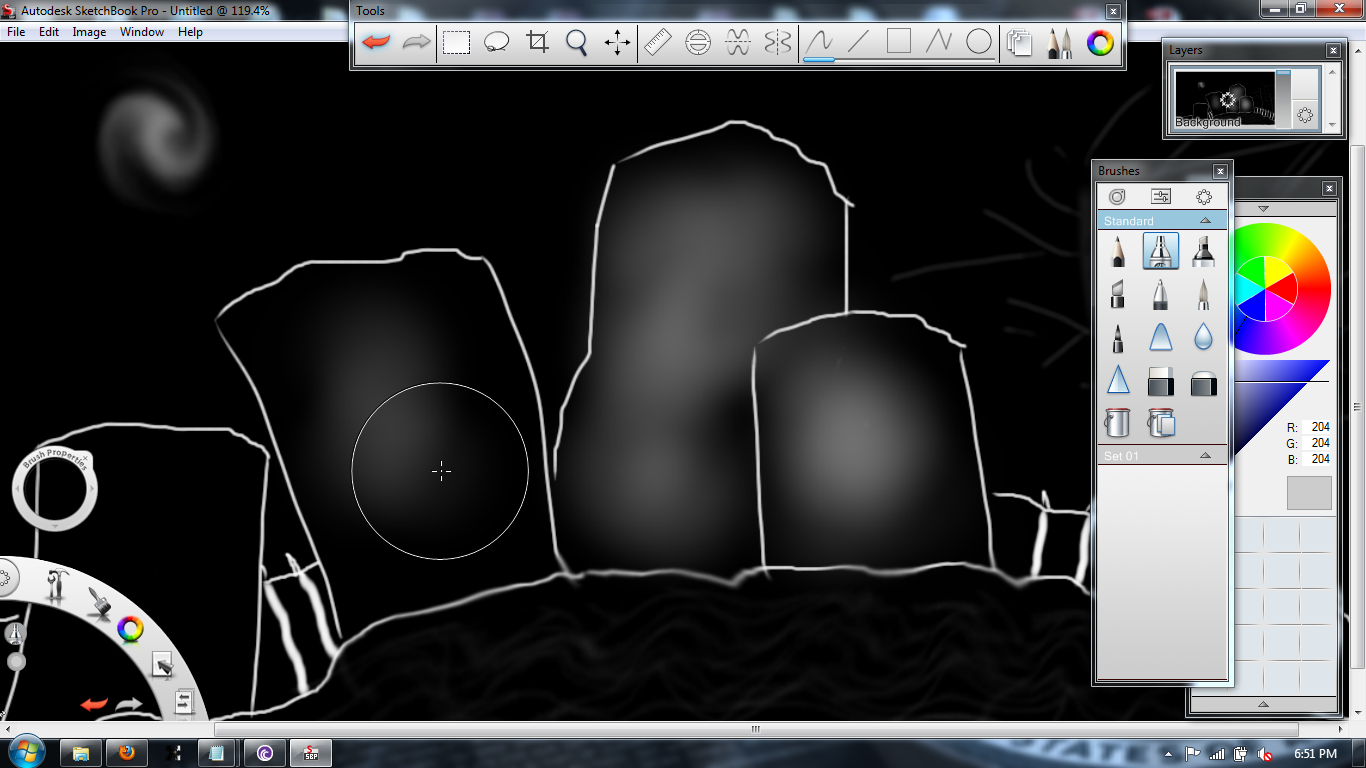Pick the fine Paintbrush
Image resolution: width=1366 pixels, height=768 pixels.
[1203, 294]
